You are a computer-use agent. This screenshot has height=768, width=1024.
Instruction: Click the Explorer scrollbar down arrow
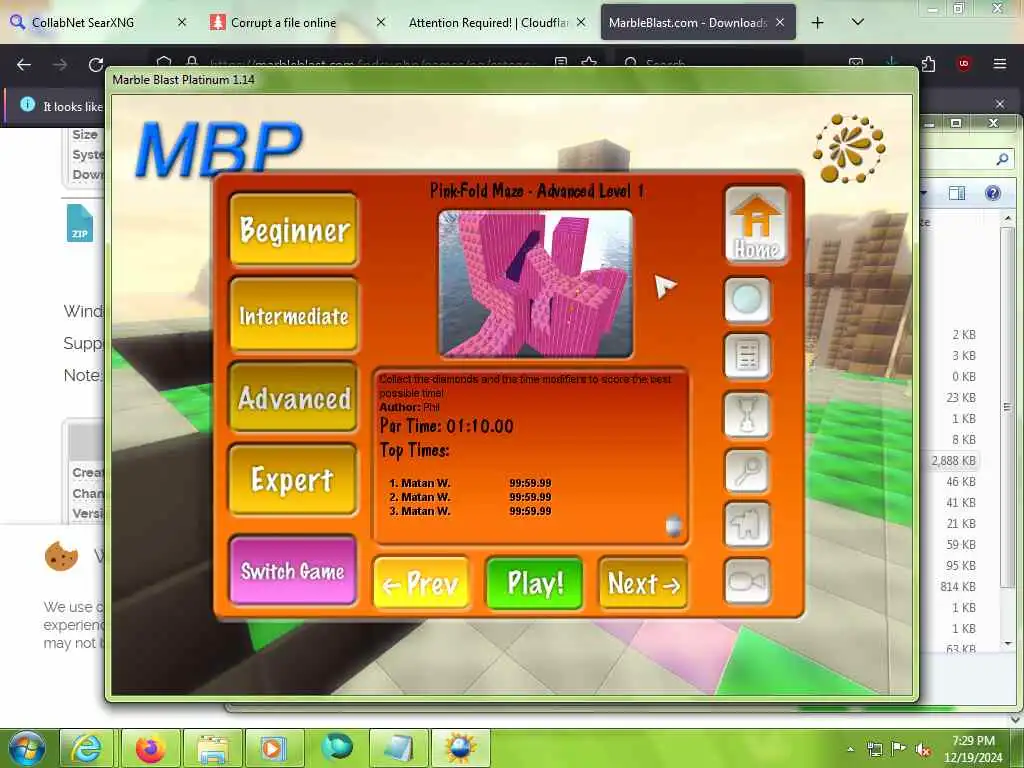pyautogui.click(x=1007, y=643)
